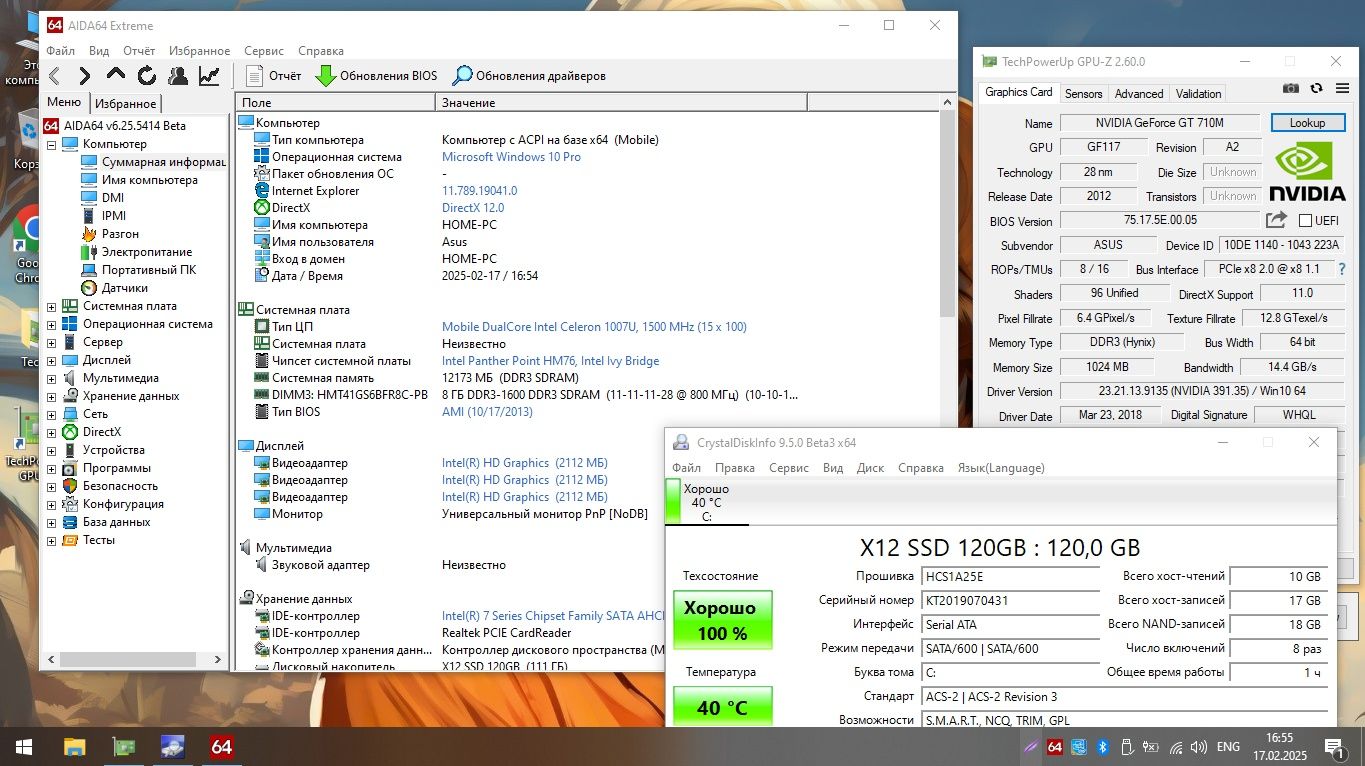Image resolution: width=1365 pixels, height=766 pixels.
Task: Open the Сервис menu in AIDA64
Action: 264,51
